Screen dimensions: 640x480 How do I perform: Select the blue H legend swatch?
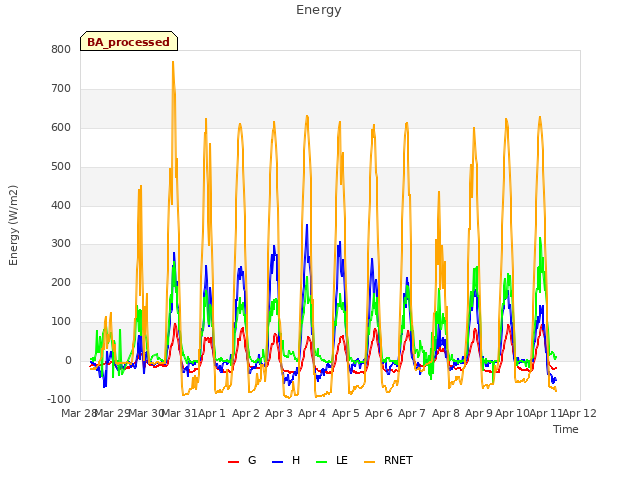(x=278, y=462)
